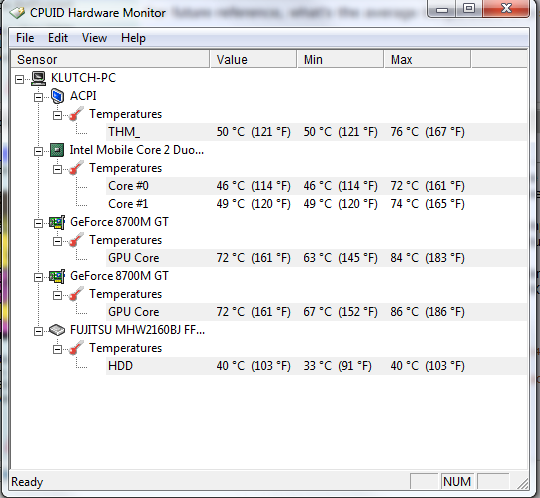
Task: Collapse Temperatures under Intel Mobile Core 2 Duo
Action: click(x=58, y=169)
